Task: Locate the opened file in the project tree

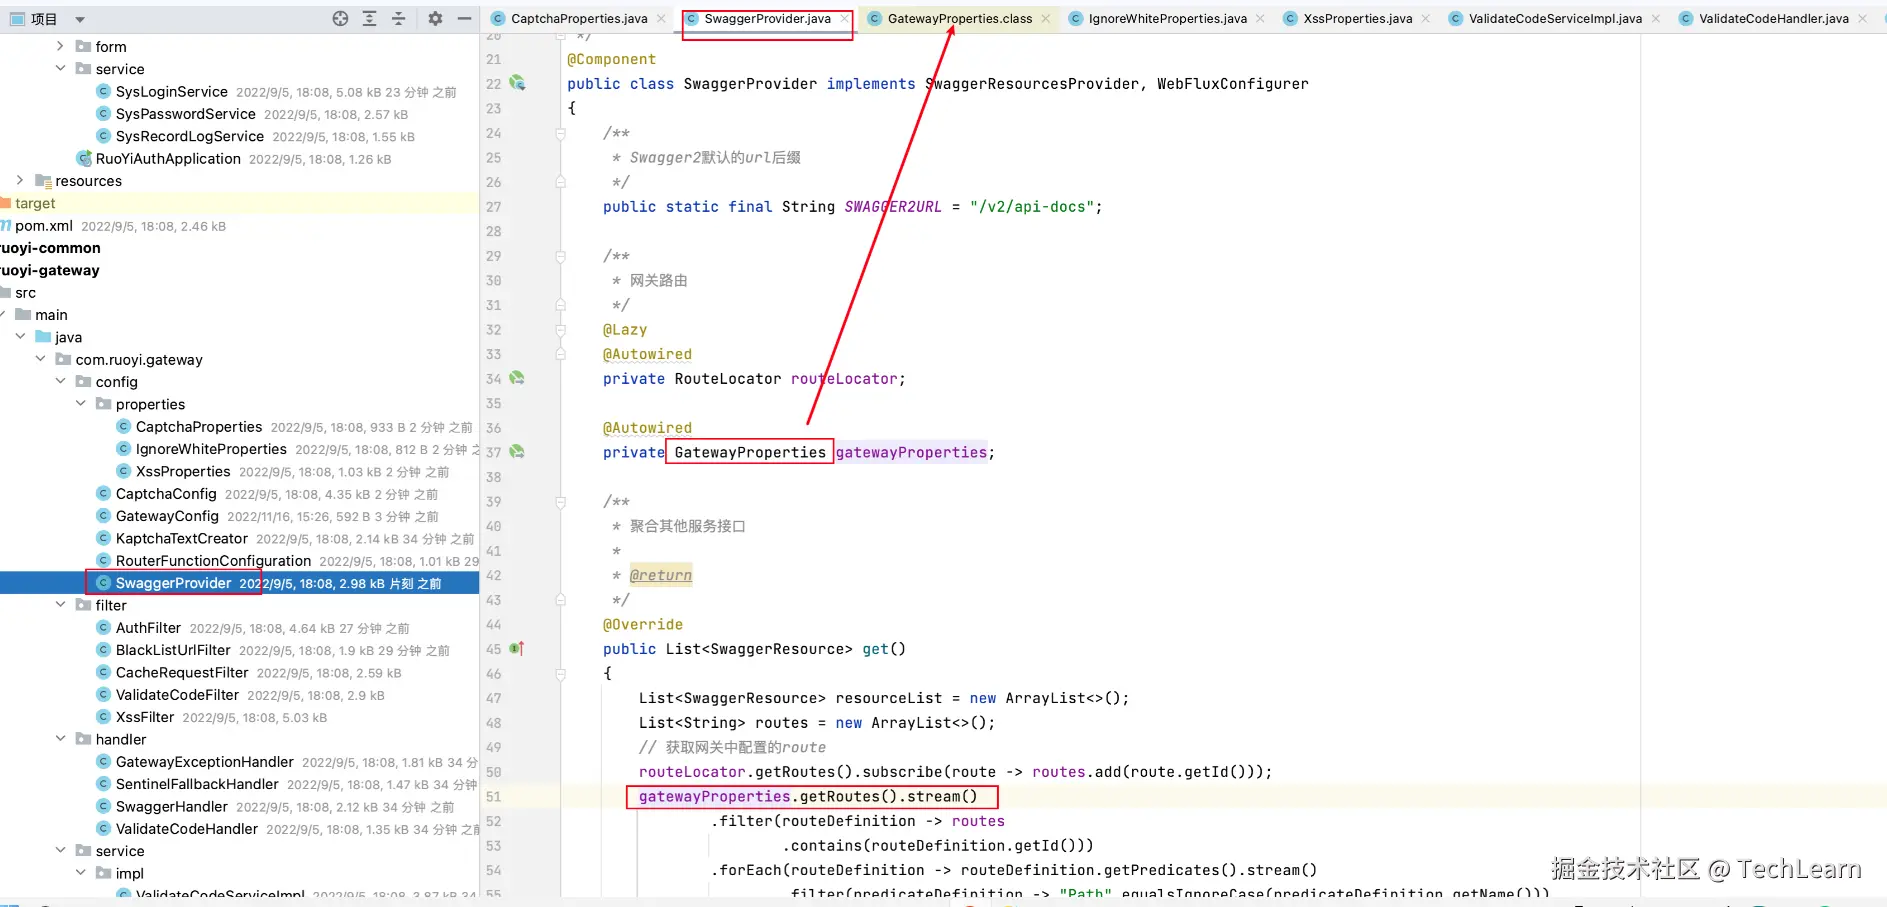Action: [340, 19]
